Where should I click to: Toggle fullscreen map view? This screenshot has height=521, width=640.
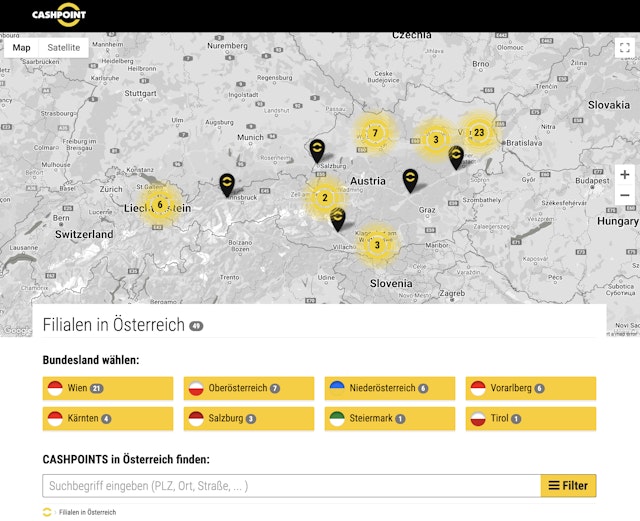pyautogui.click(x=625, y=48)
